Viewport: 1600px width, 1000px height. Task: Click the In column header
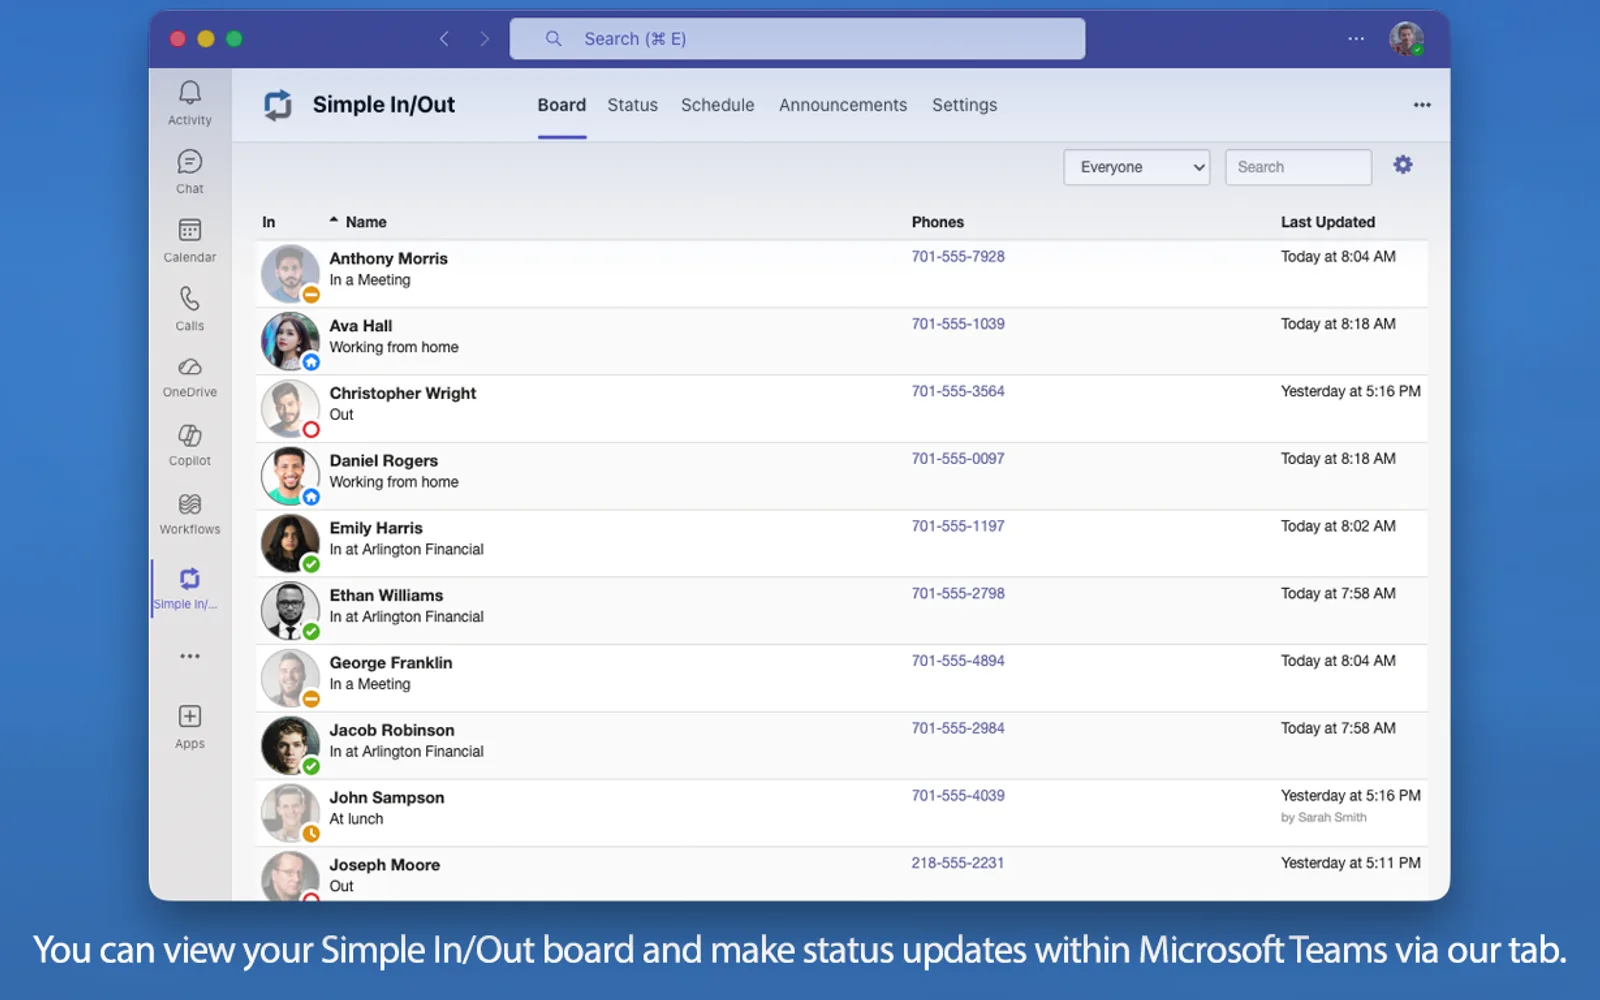pos(269,222)
